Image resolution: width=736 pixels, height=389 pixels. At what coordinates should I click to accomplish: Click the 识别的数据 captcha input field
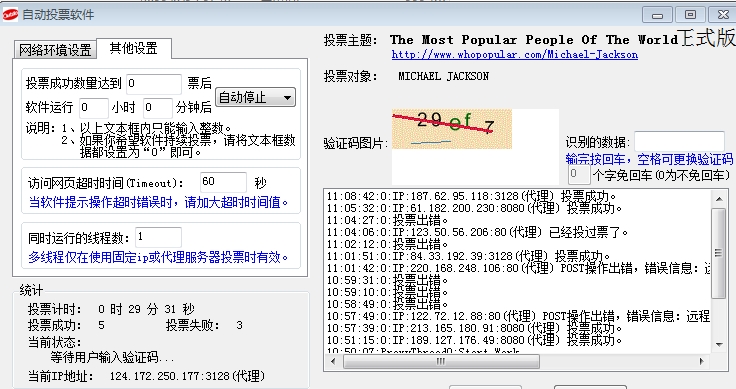point(679,141)
